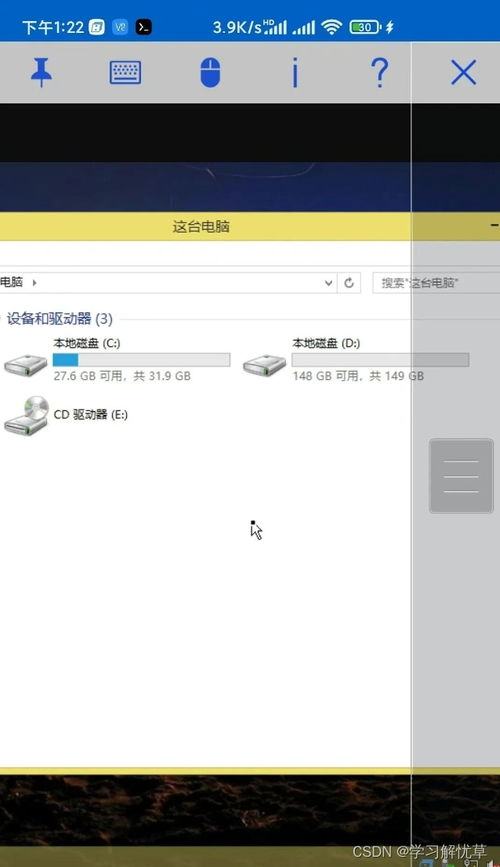The width and height of the screenshot is (500, 867).
Task: Select the Local Disk (D:) drive icon
Action: [x=264, y=365]
